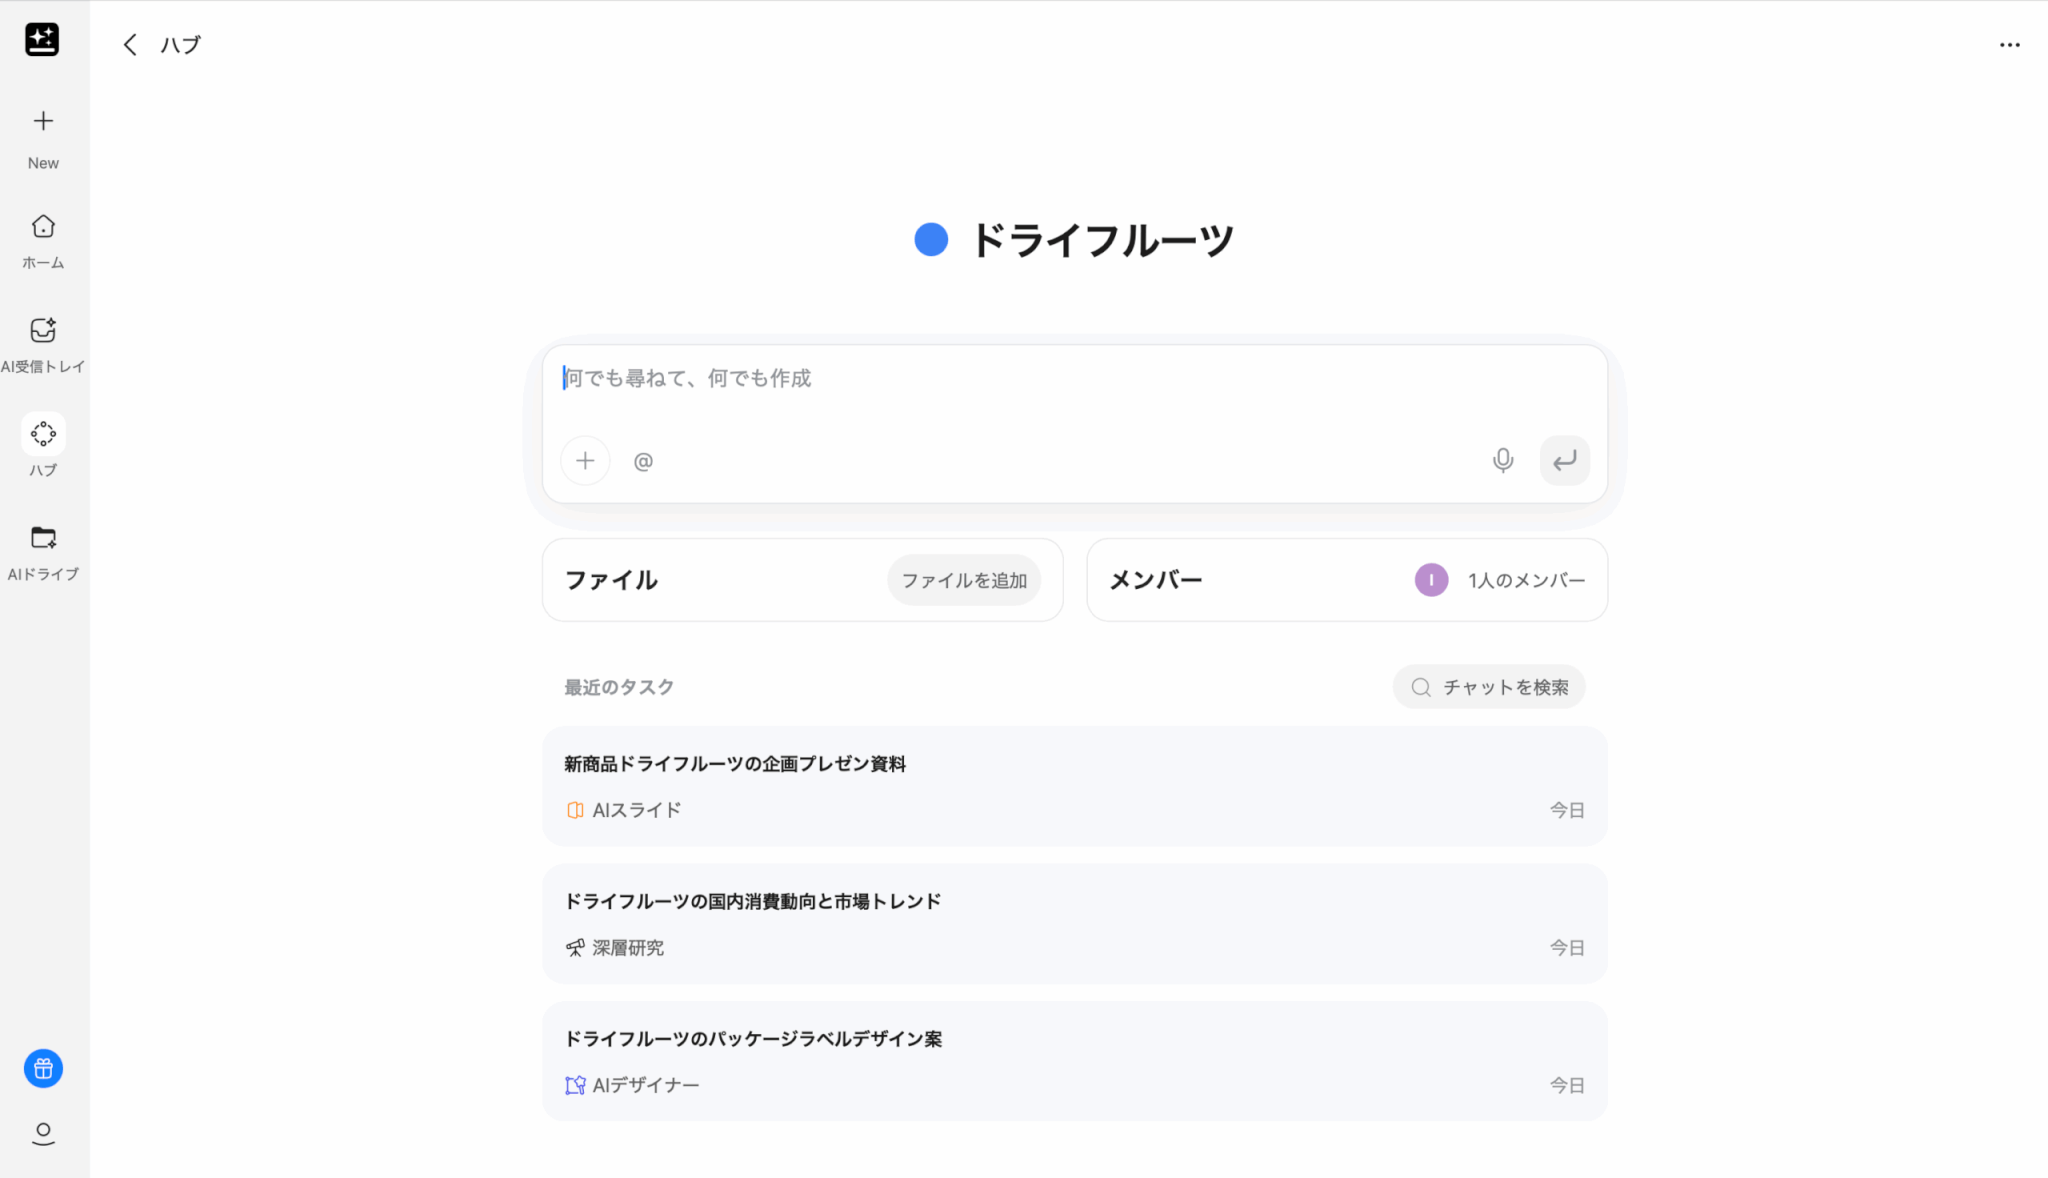Open the user profile icon
This screenshot has height=1178, width=2048.
43,1133
